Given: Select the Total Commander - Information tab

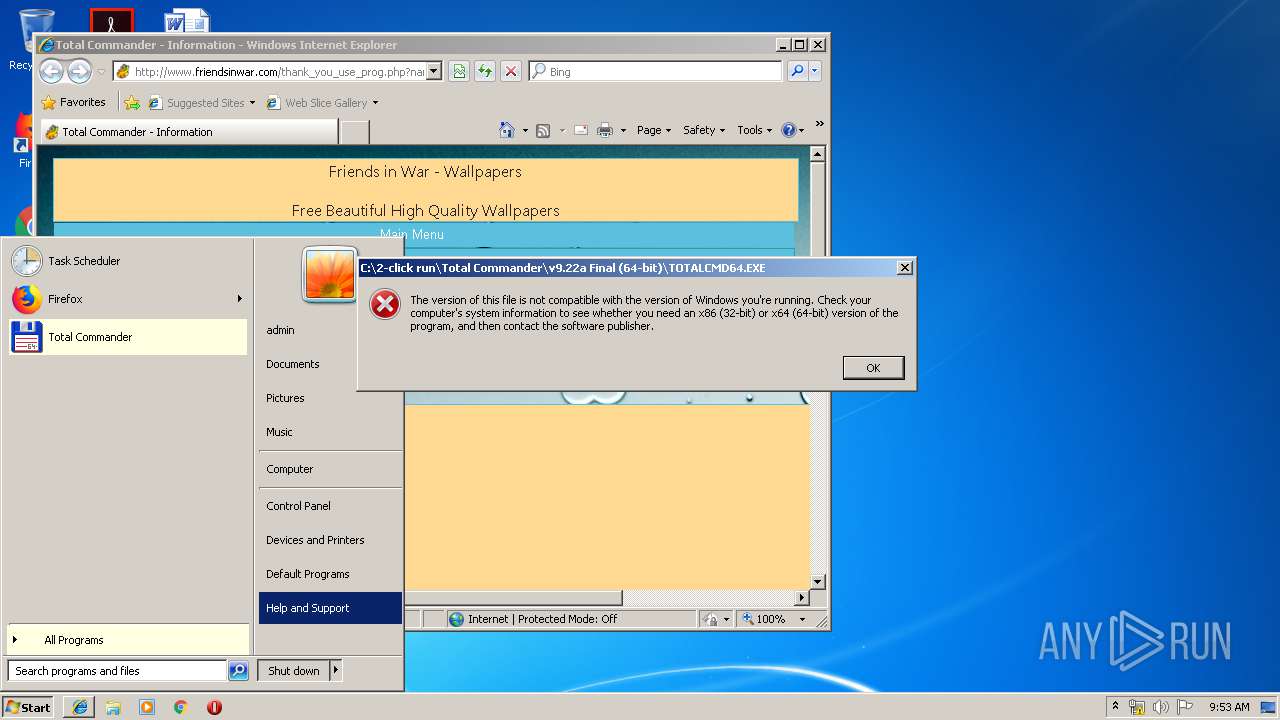Looking at the screenshot, I should pyautogui.click(x=189, y=131).
